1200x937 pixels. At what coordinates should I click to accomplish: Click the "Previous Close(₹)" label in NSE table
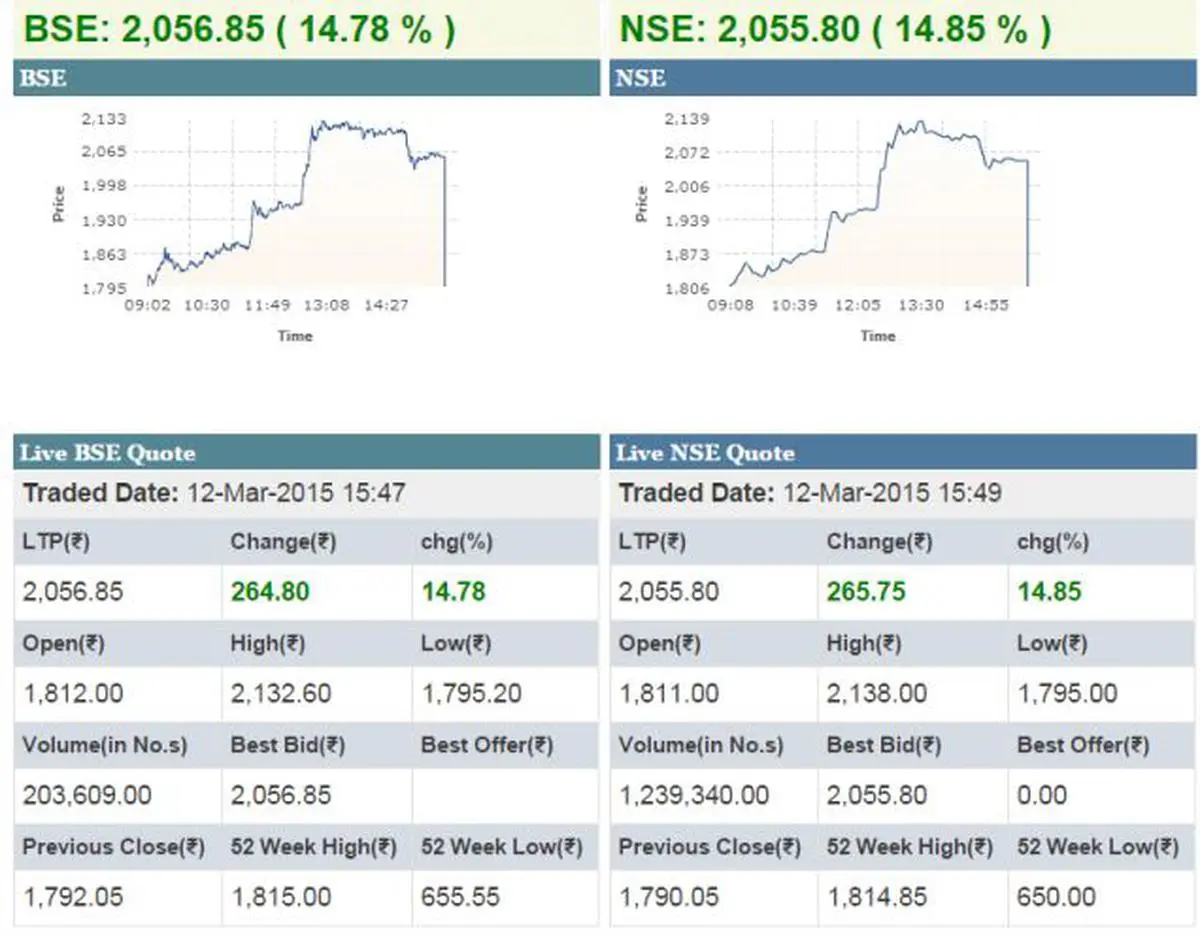710,847
